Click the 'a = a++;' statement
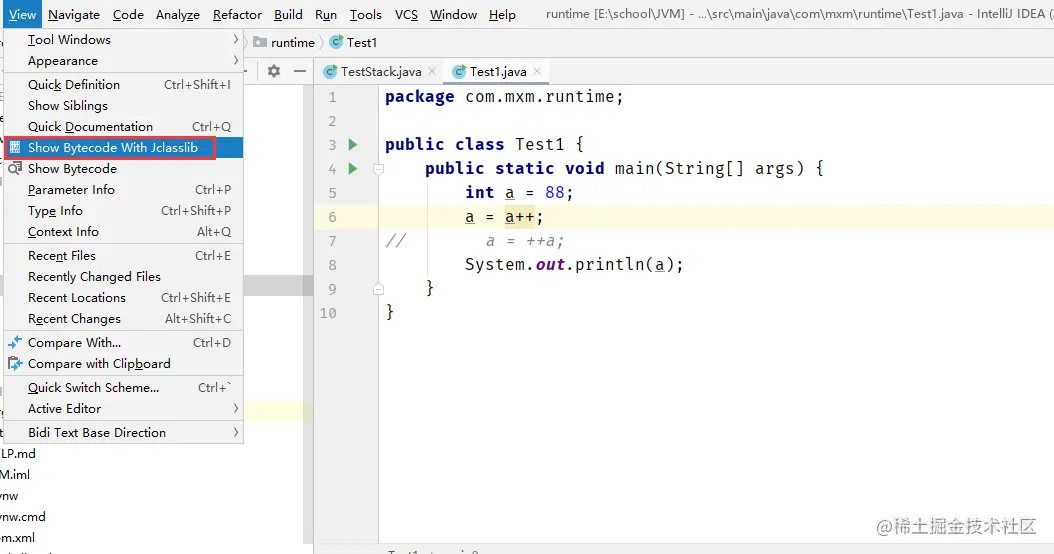The width and height of the screenshot is (1054, 554). click(504, 217)
